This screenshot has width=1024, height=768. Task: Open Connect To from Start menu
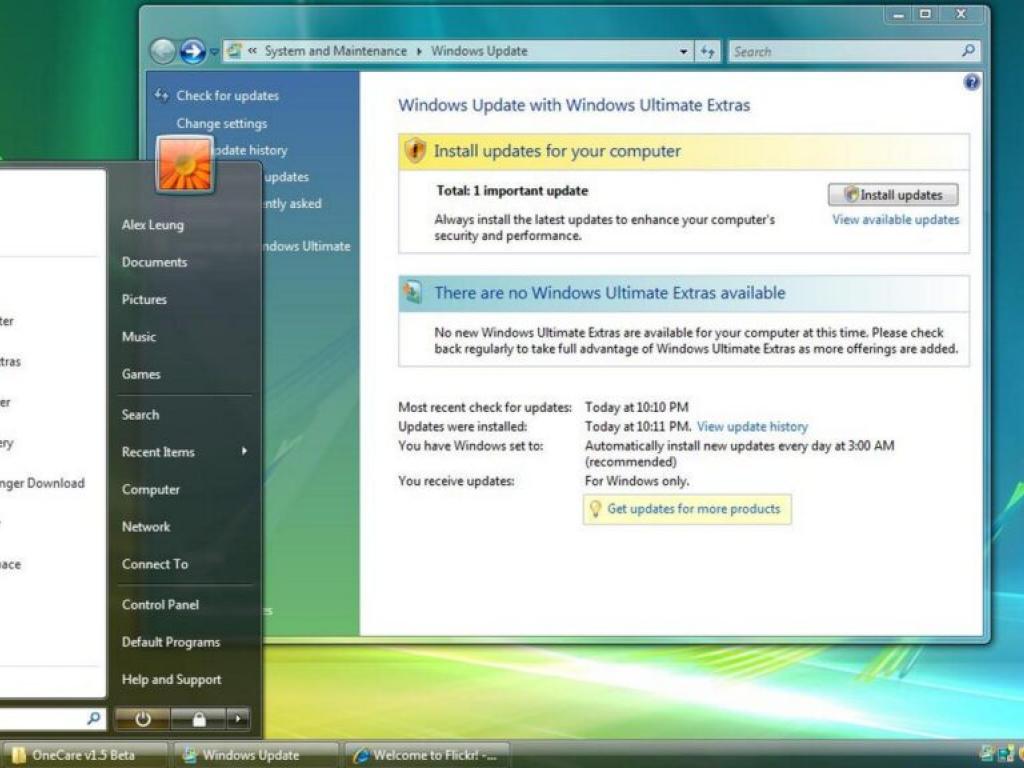(155, 564)
